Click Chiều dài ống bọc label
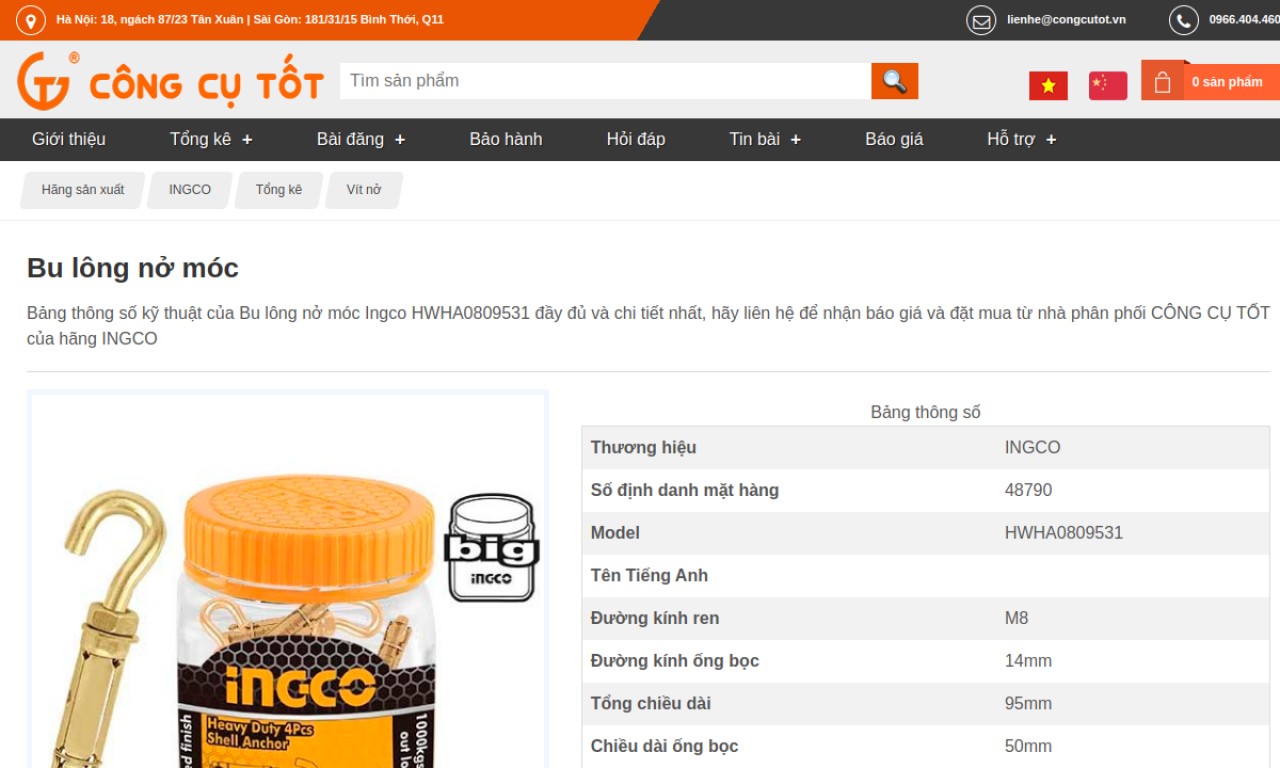The image size is (1280, 768). [665, 747]
